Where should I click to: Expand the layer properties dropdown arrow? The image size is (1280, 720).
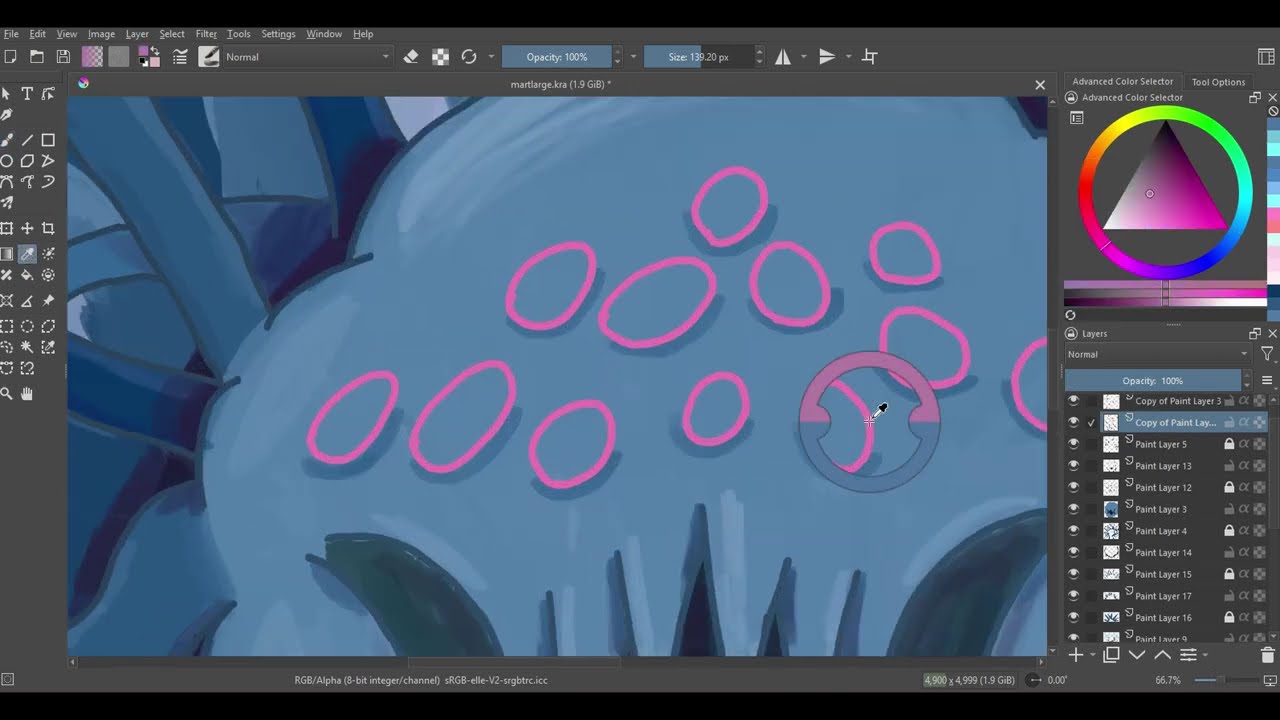(x=1205, y=655)
